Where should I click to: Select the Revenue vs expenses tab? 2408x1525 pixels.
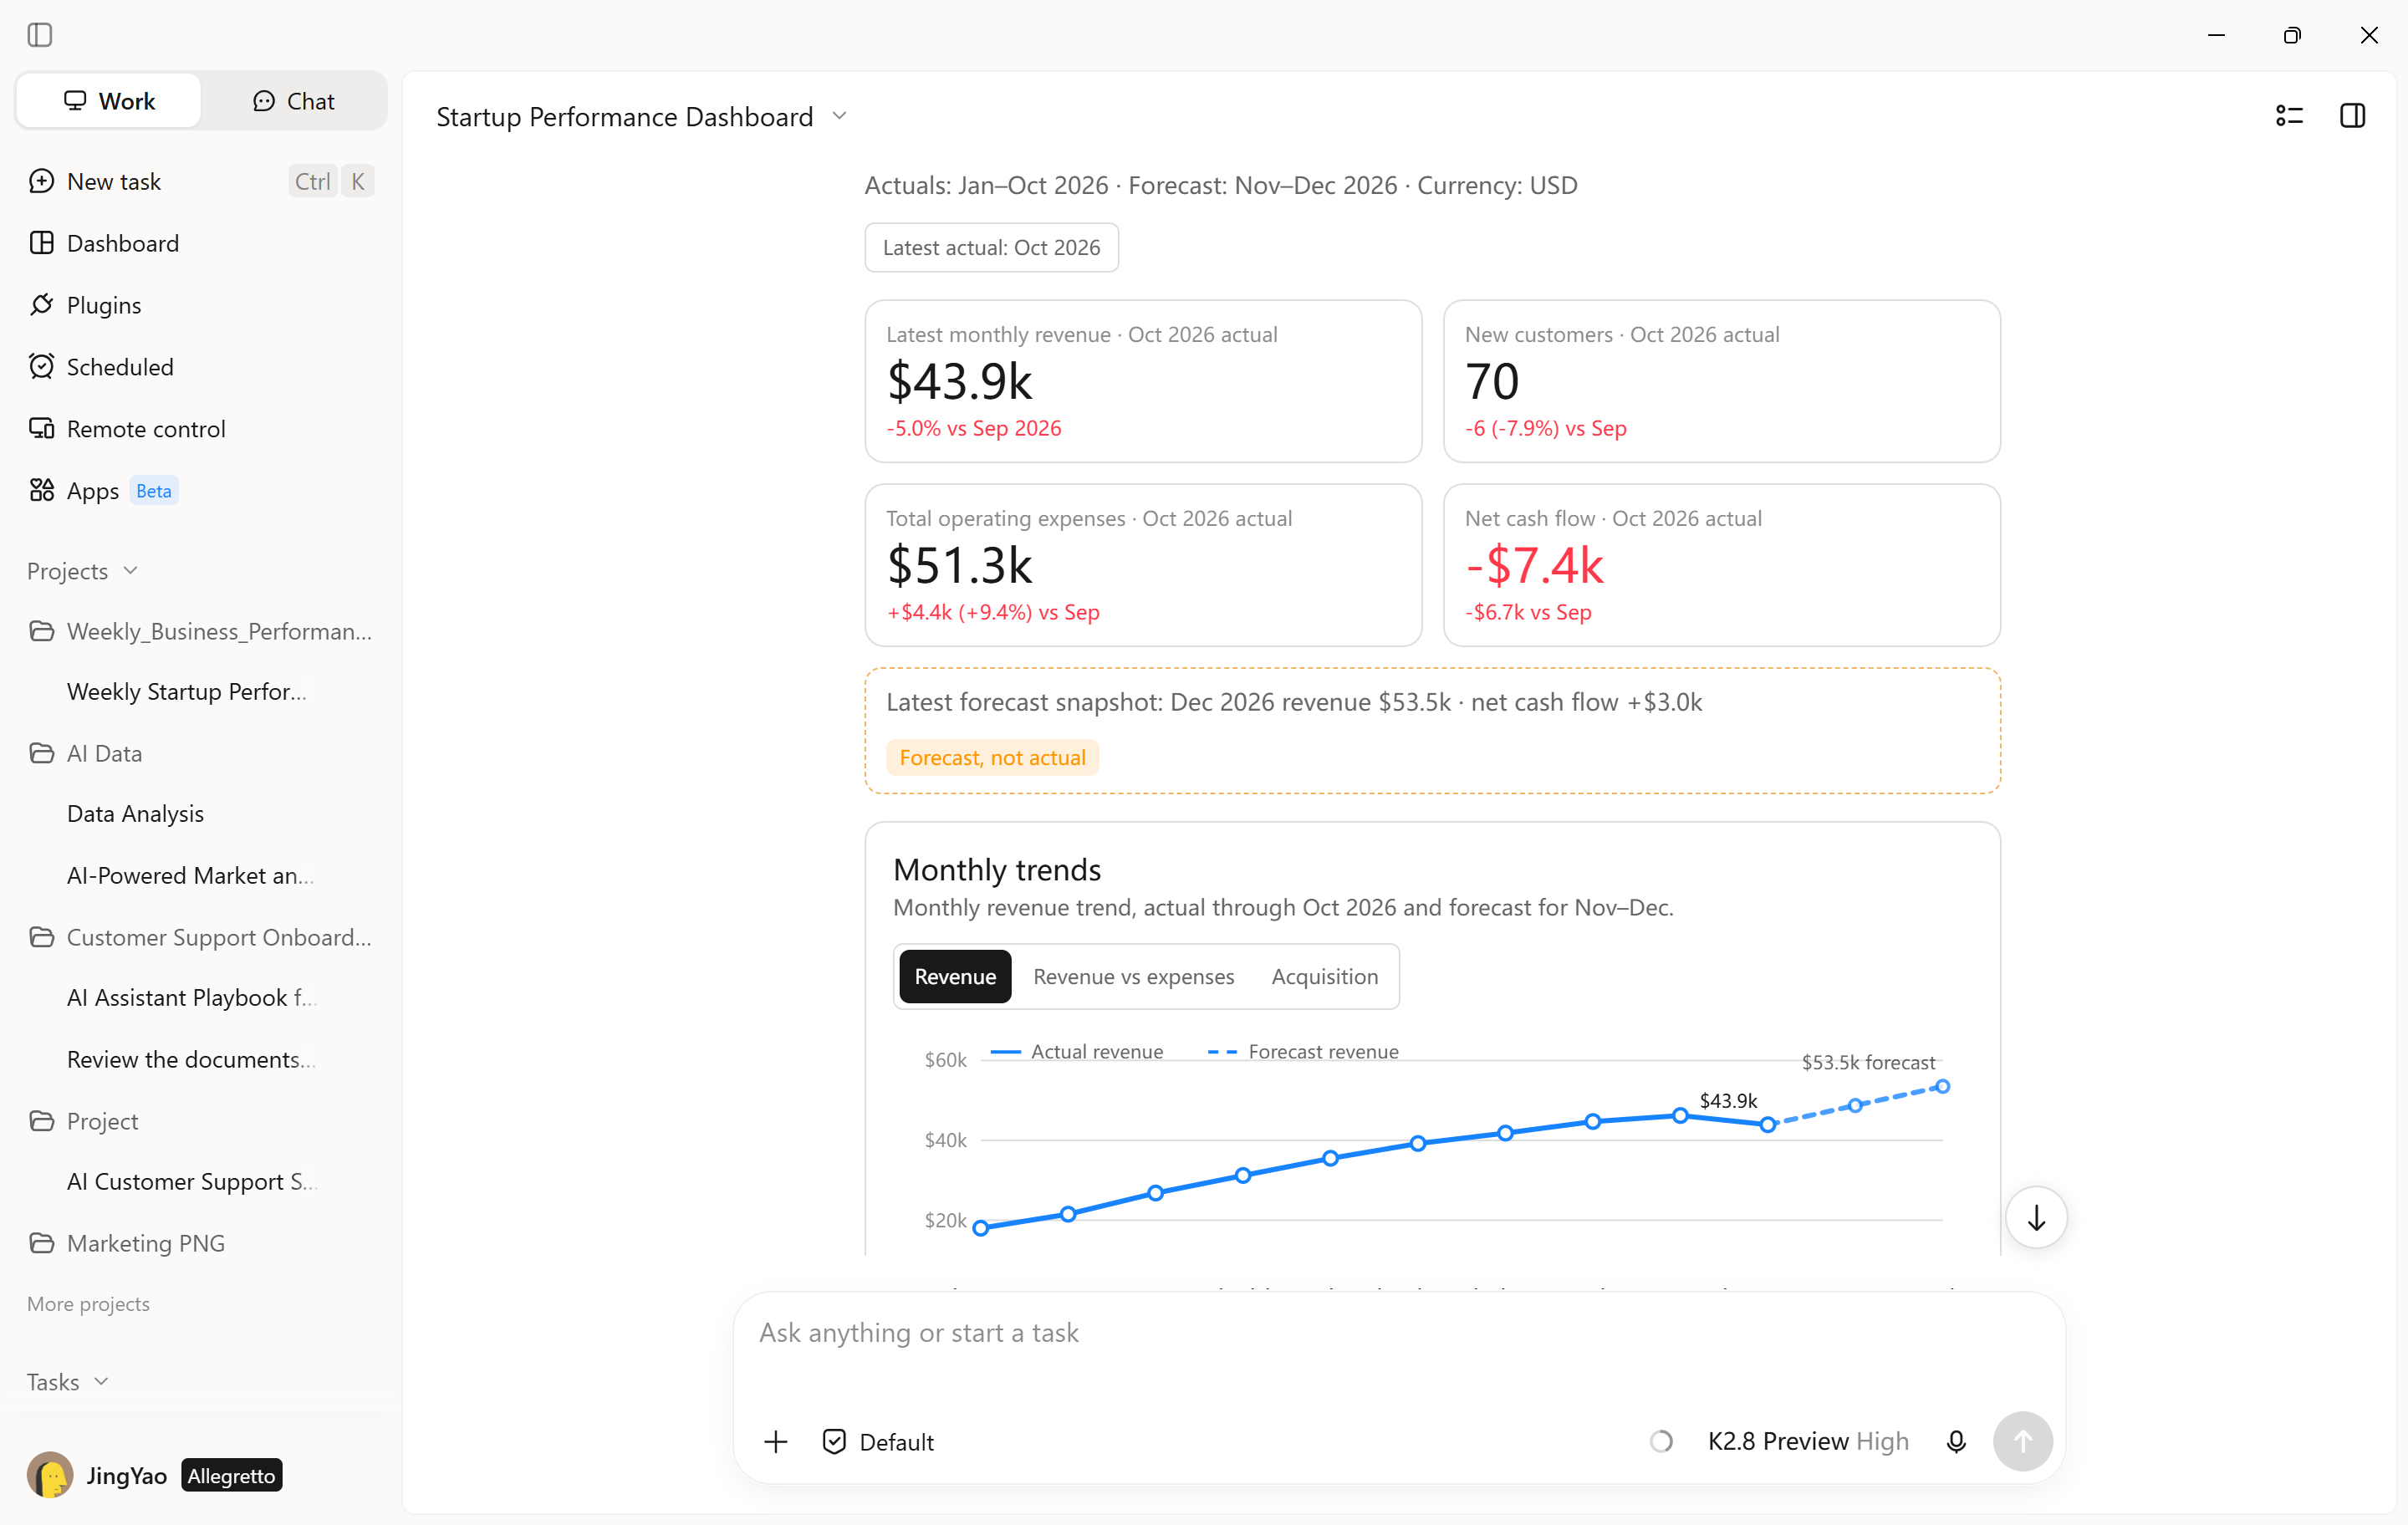tap(1133, 976)
